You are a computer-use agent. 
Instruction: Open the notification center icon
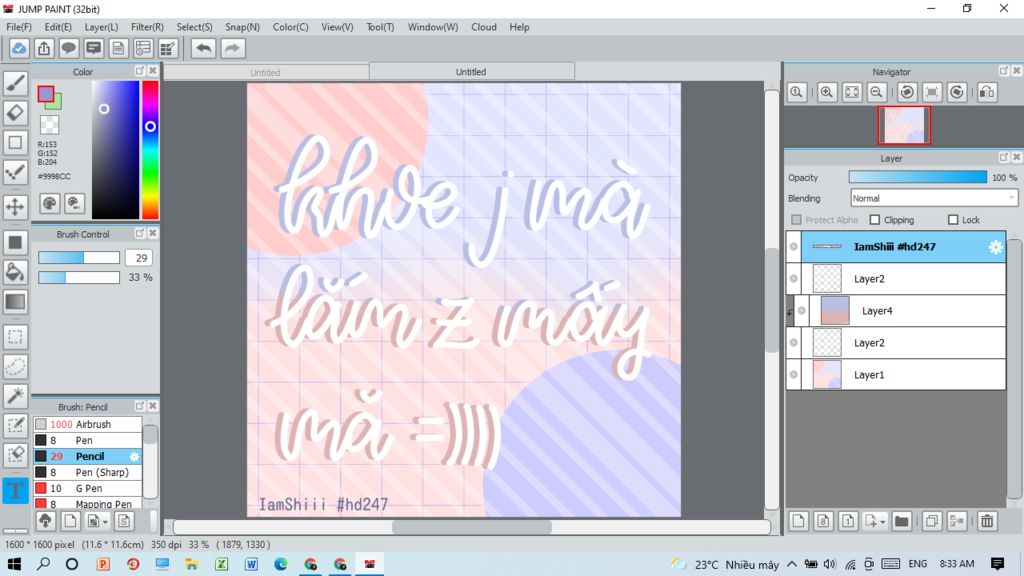[997, 564]
